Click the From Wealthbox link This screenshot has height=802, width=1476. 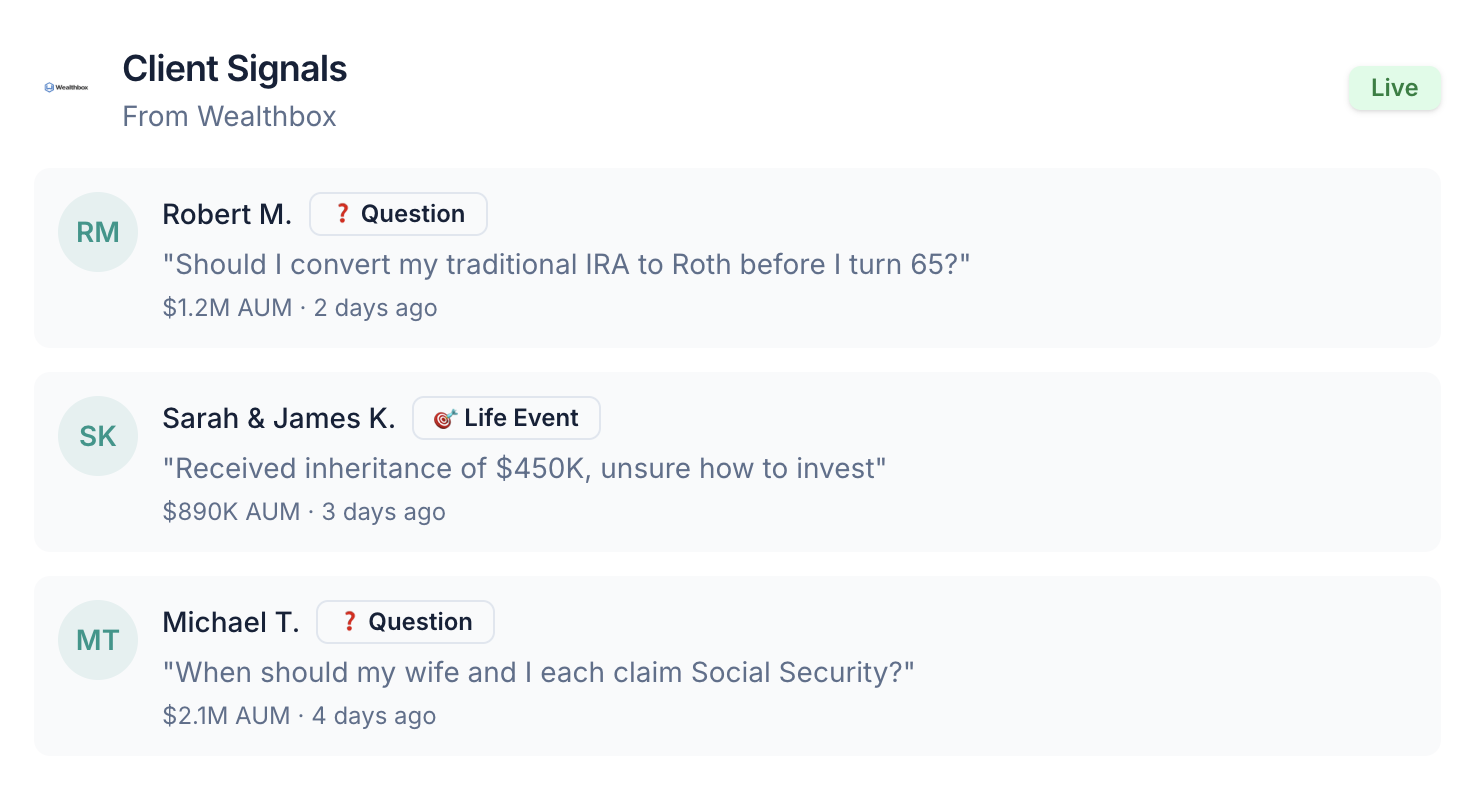pyautogui.click(x=229, y=116)
